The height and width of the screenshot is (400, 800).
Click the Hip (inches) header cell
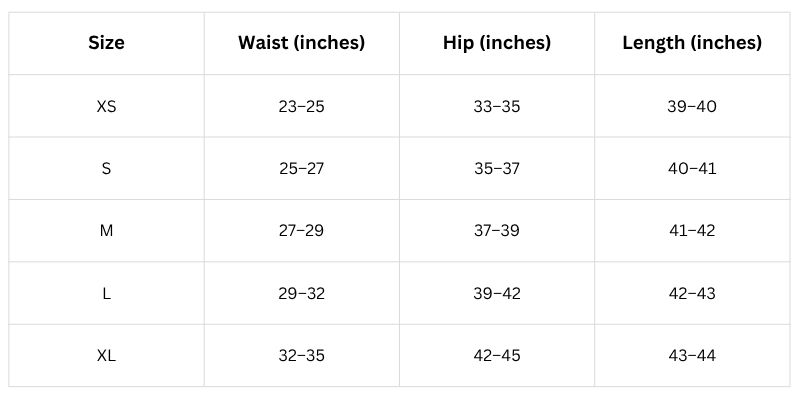point(497,43)
